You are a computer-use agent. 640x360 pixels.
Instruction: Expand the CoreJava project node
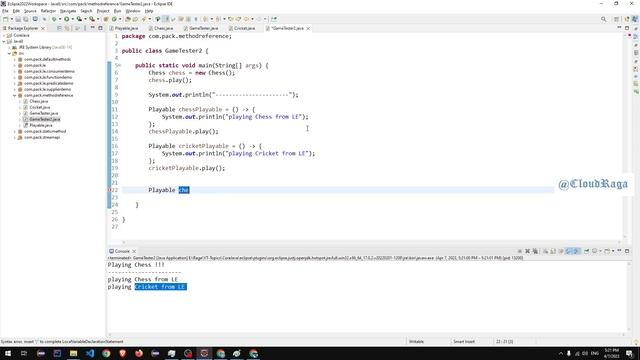pos(4,36)
